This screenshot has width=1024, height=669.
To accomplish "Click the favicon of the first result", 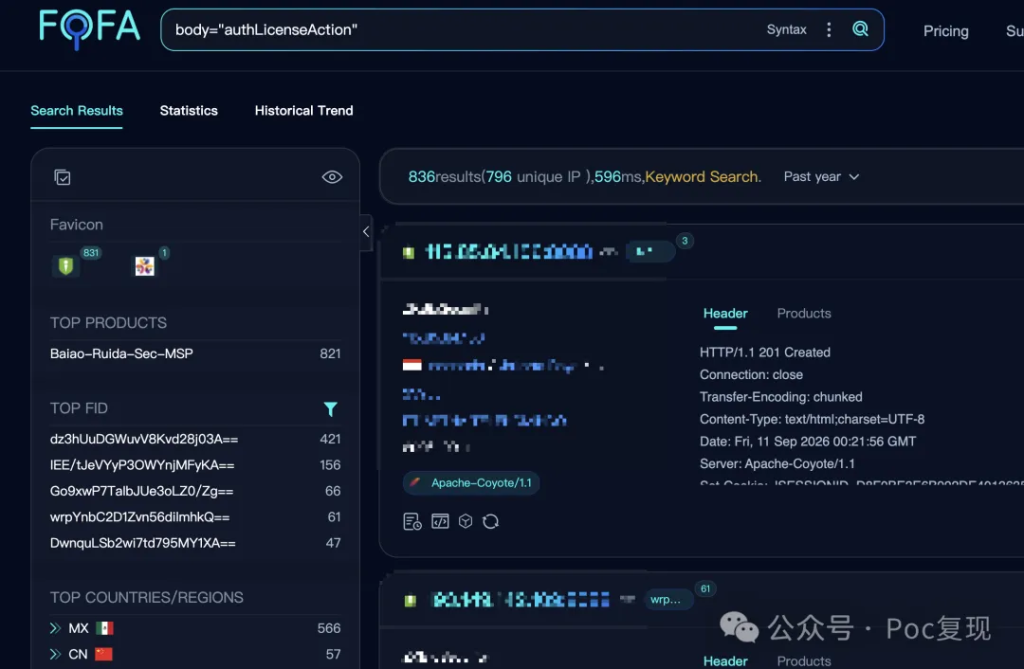I will 409,252.
